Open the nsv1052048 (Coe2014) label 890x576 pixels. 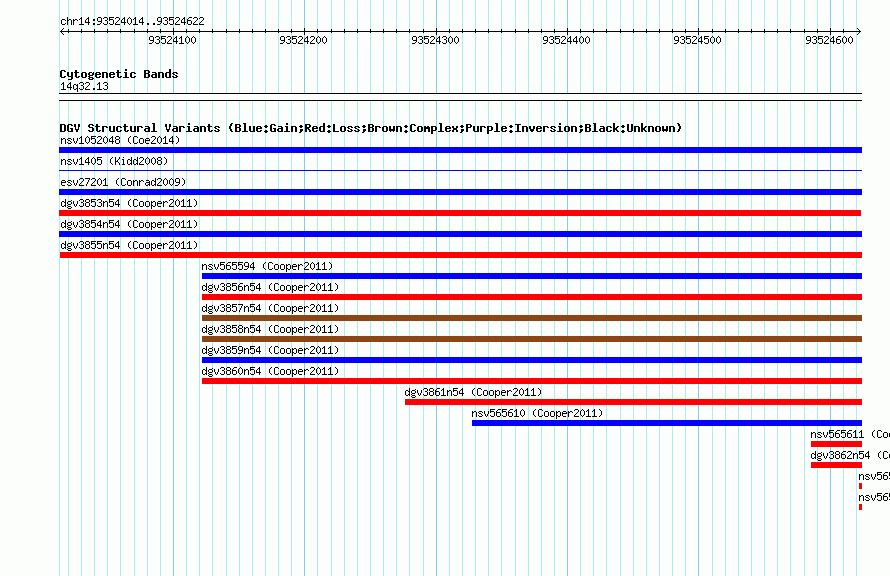point(120,140)
